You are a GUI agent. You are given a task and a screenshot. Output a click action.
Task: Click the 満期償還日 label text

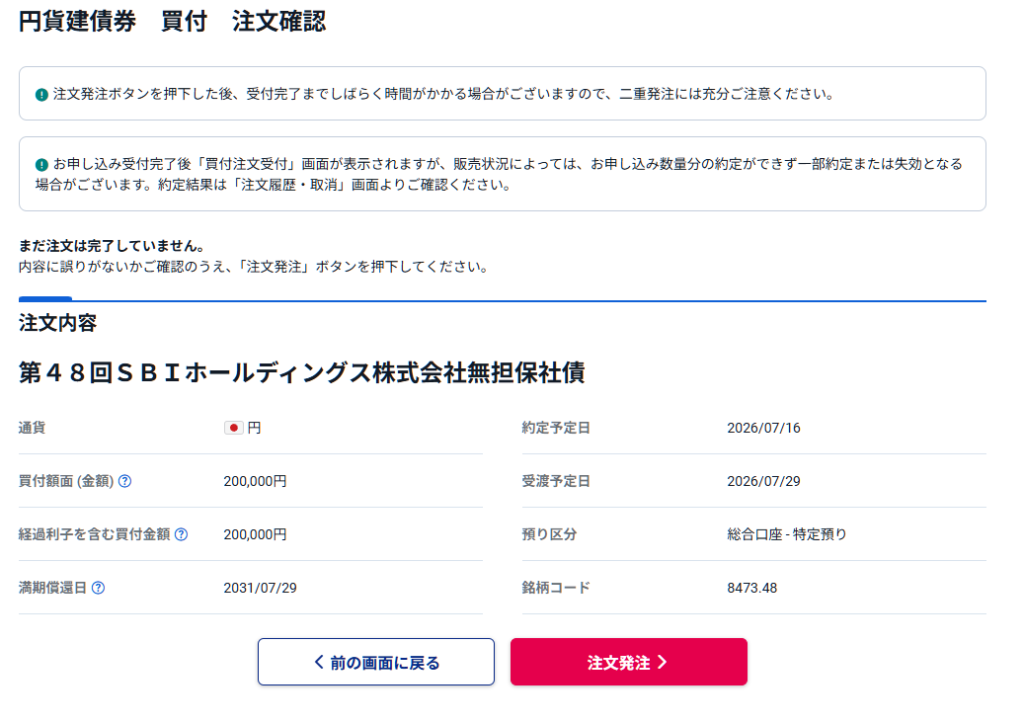(52, 588)
